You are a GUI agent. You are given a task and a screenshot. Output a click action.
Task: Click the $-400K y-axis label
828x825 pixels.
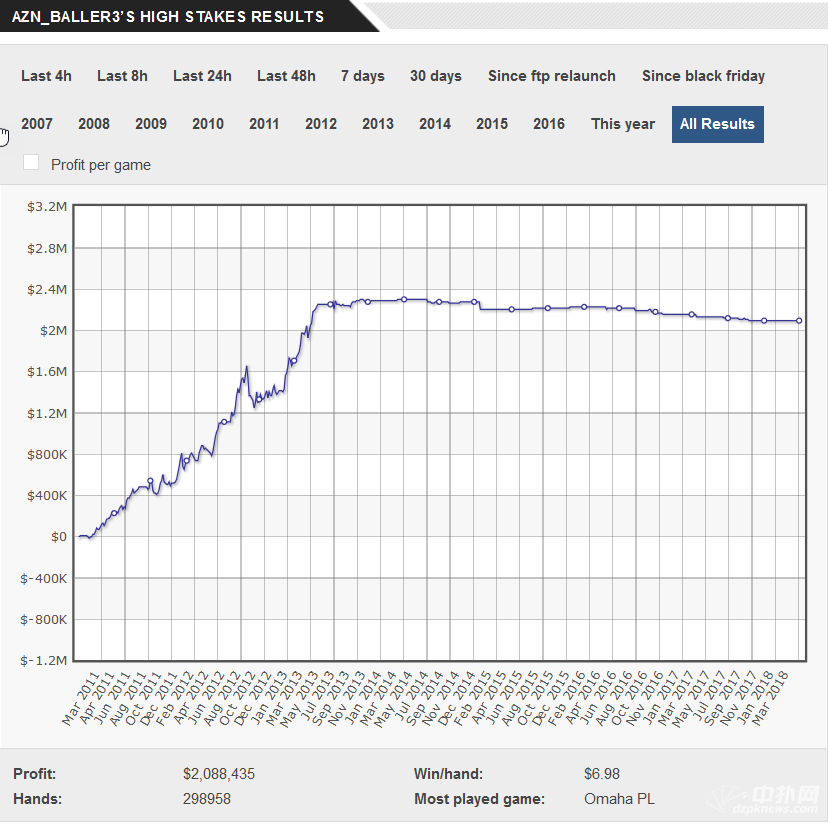click(x=44, y=579)
